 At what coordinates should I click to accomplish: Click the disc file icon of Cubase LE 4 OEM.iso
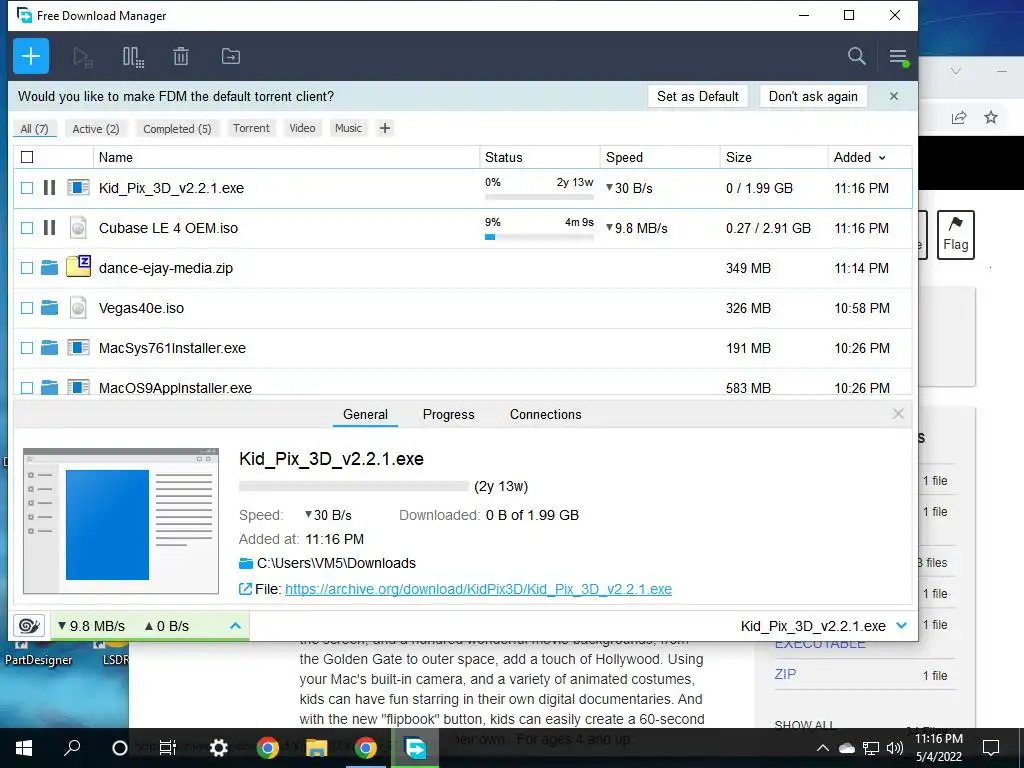[78, 228]
